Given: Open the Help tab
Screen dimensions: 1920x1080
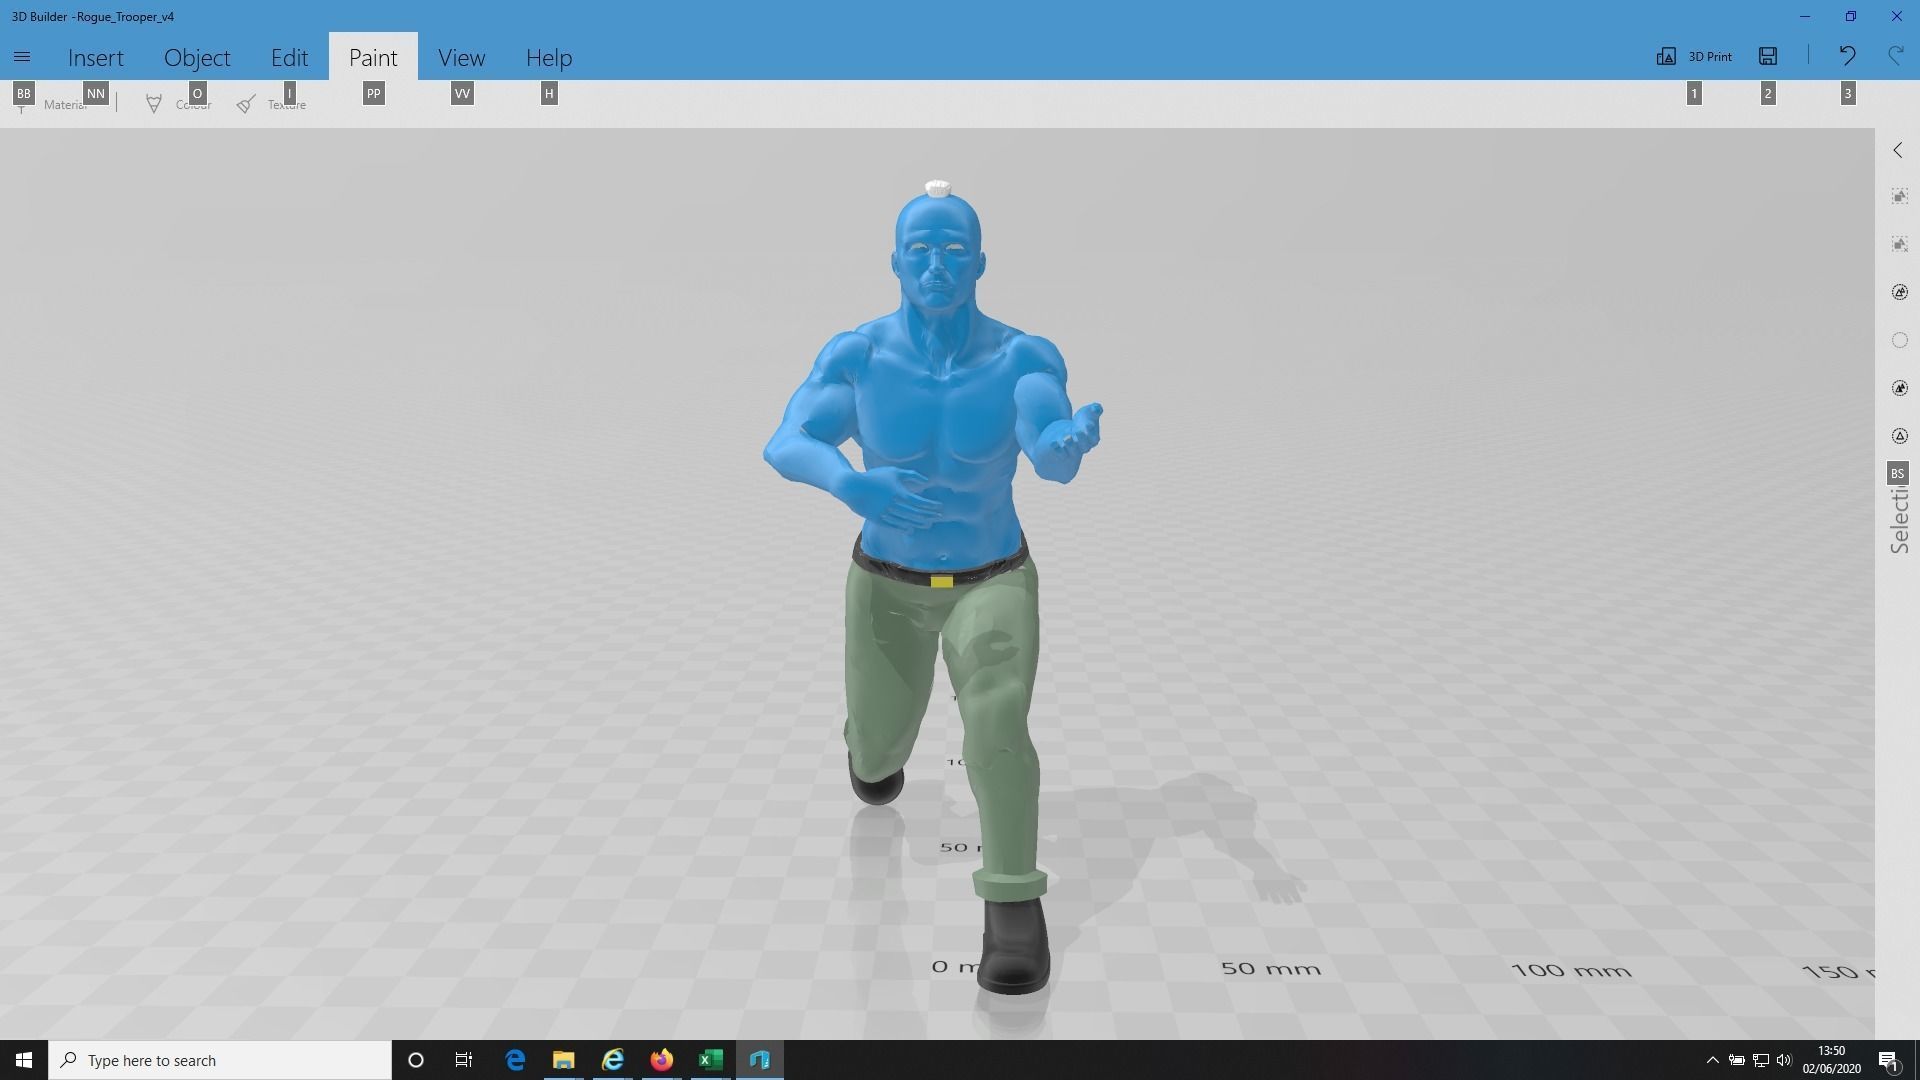Looking at the screenshot, I should [549, 58].
